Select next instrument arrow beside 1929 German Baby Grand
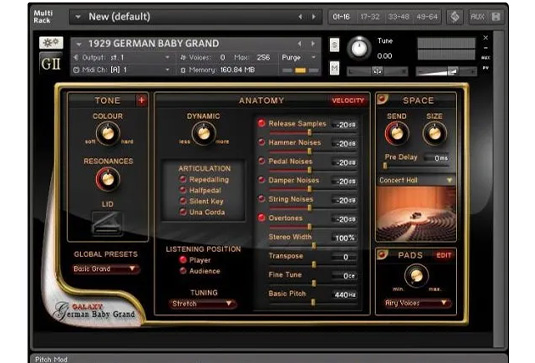This screenshot has height=363, width=535. (313, 44)
